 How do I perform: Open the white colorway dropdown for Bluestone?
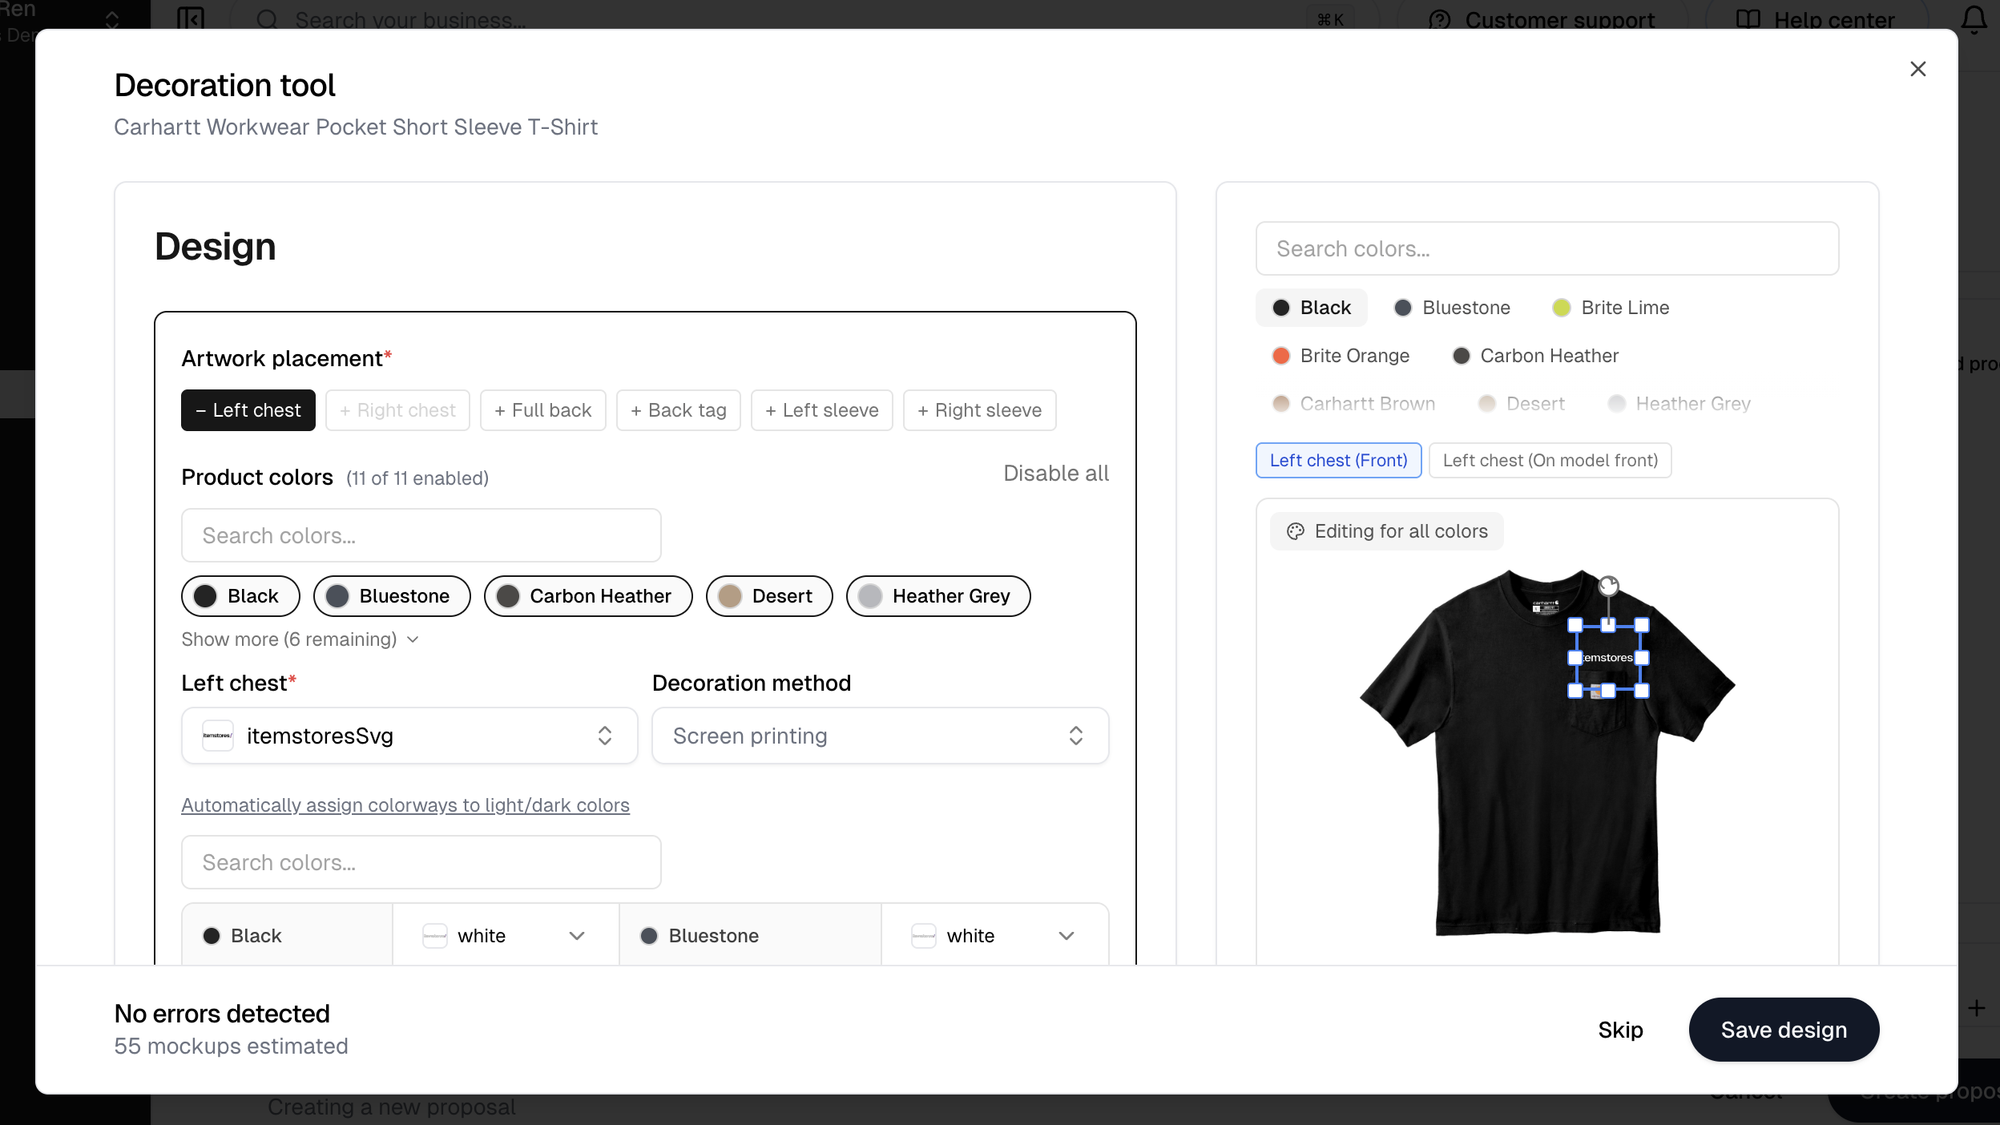coord(994,936)
